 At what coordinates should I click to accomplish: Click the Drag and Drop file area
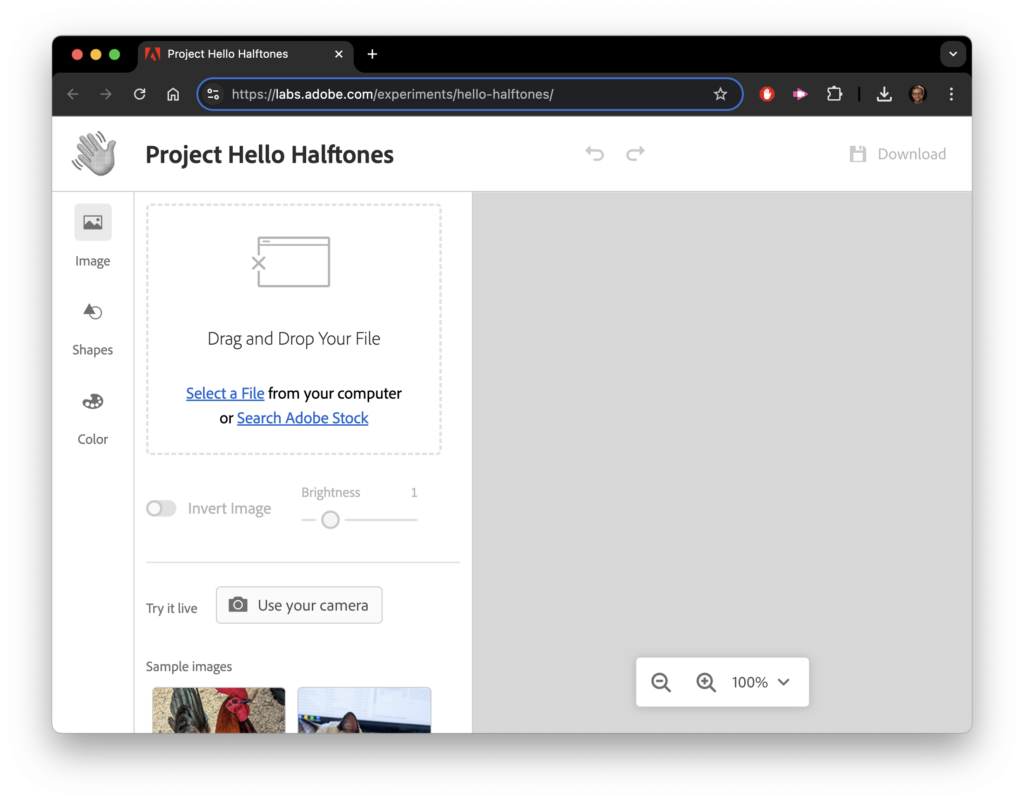[x=294, y=329]
